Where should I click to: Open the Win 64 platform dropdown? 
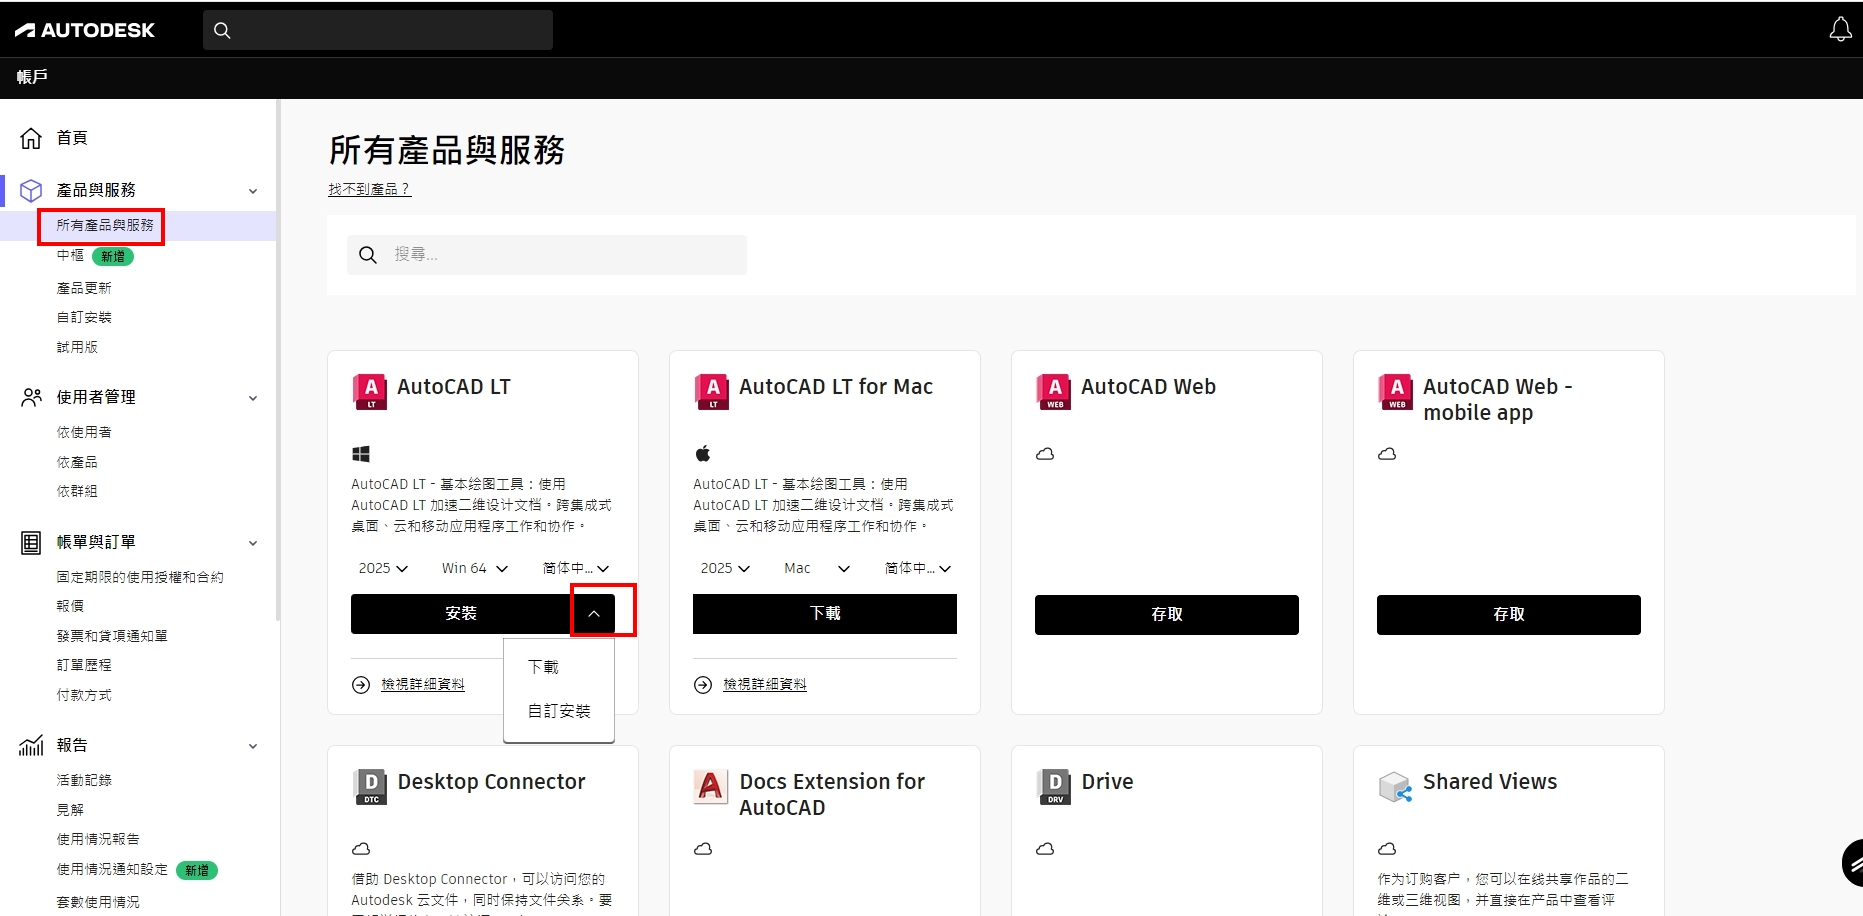pos(475,568)
